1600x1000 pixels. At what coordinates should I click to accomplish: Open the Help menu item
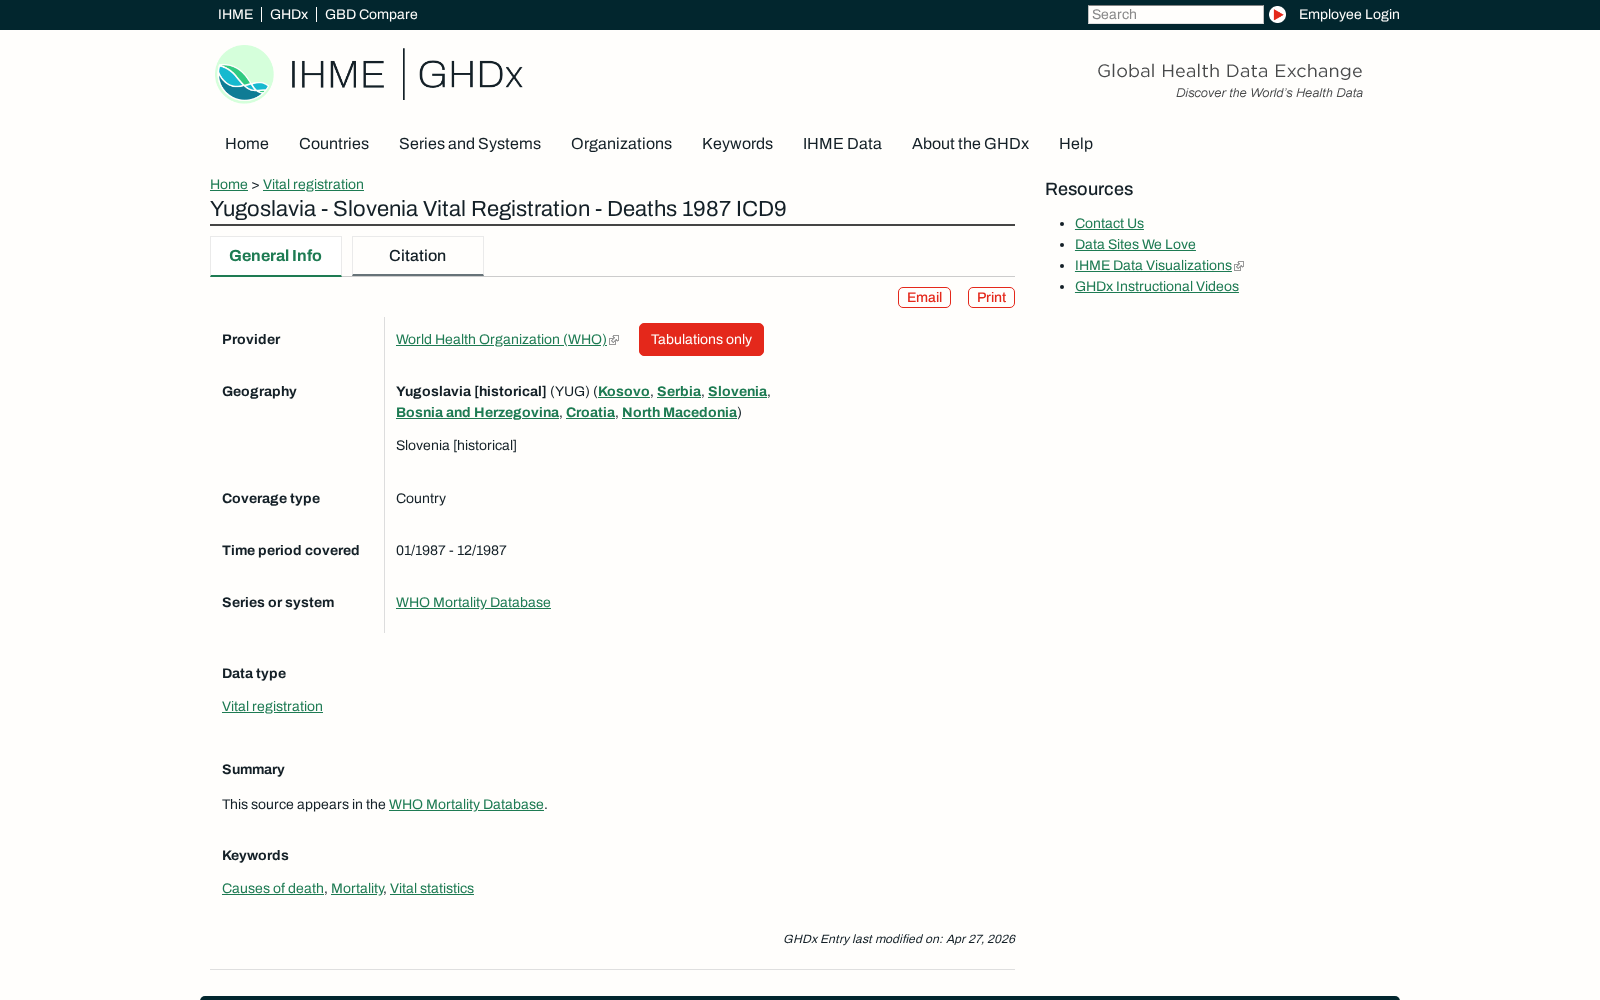click(1076, 144)
